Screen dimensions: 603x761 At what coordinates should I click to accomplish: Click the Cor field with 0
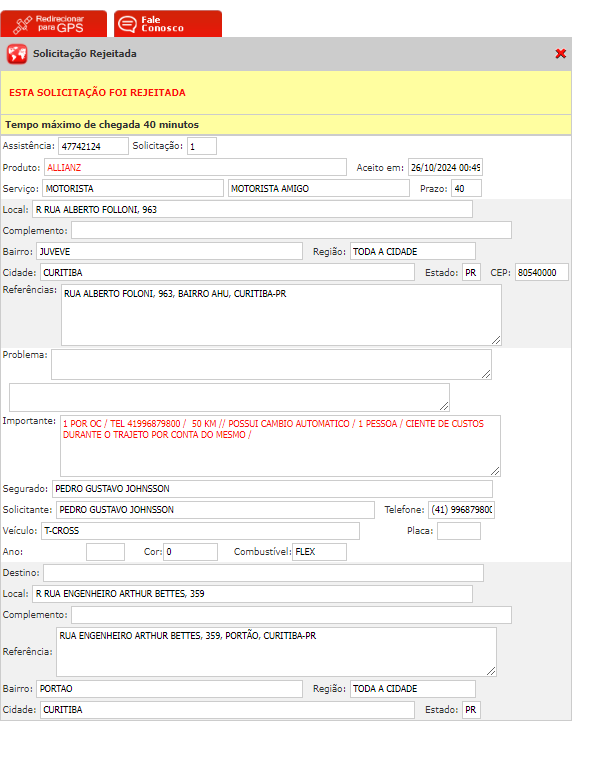190,552
